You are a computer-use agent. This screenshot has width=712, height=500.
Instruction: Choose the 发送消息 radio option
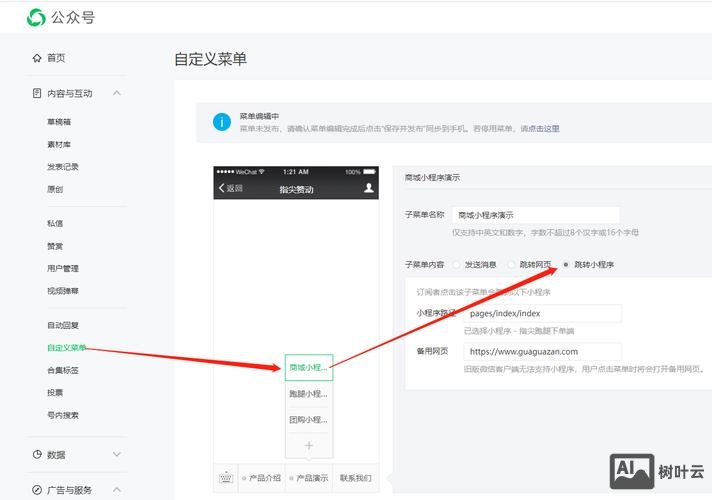pos(456,264)
